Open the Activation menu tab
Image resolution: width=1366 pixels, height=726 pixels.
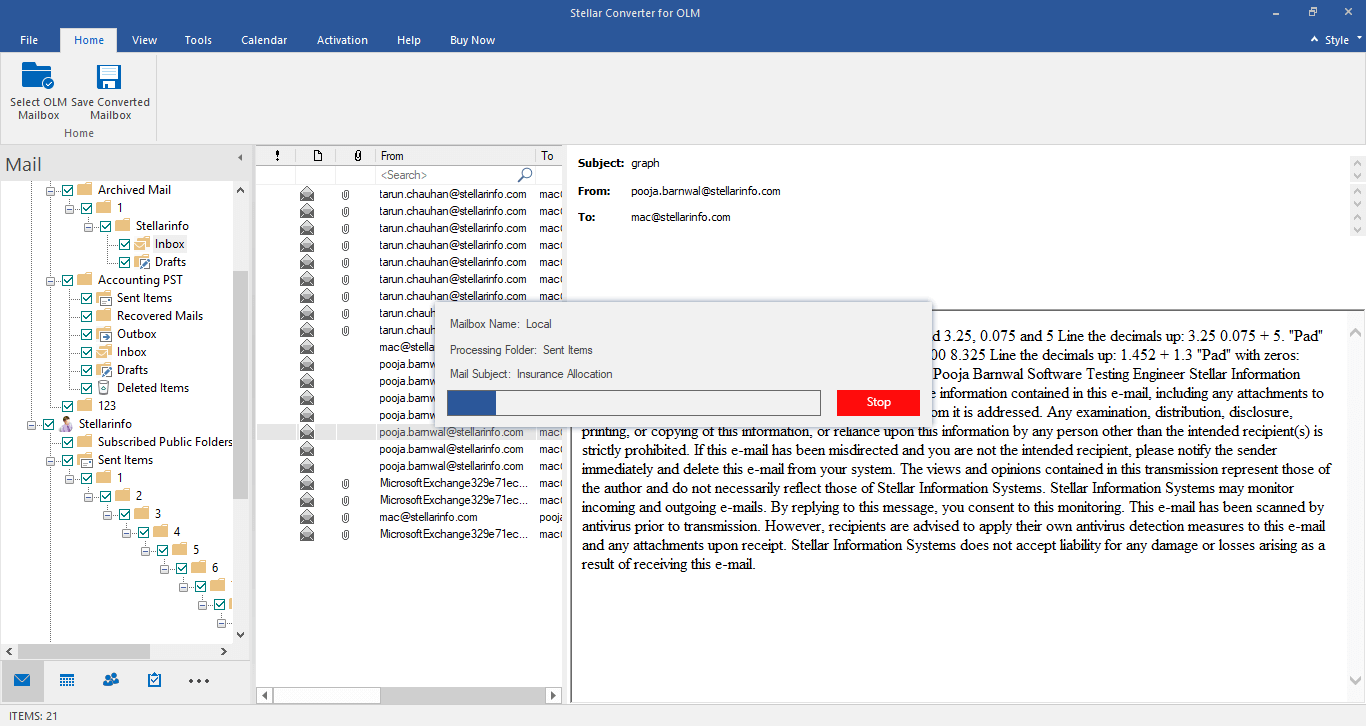342,40
